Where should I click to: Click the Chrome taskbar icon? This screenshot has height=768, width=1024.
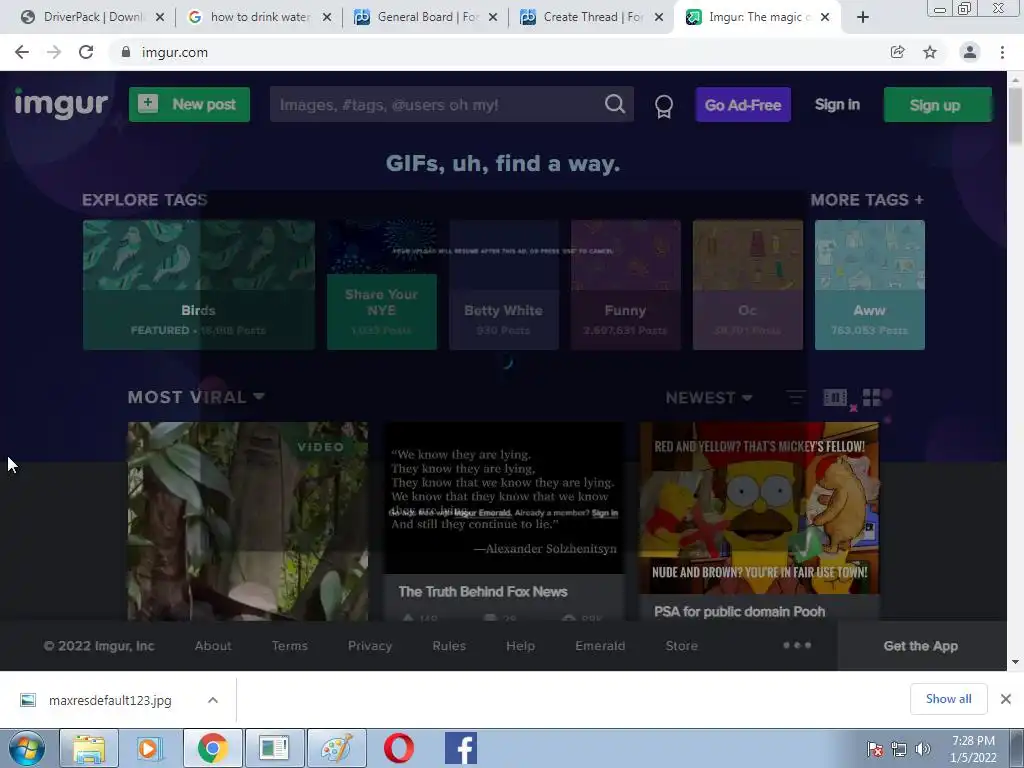tap(212, 748)
